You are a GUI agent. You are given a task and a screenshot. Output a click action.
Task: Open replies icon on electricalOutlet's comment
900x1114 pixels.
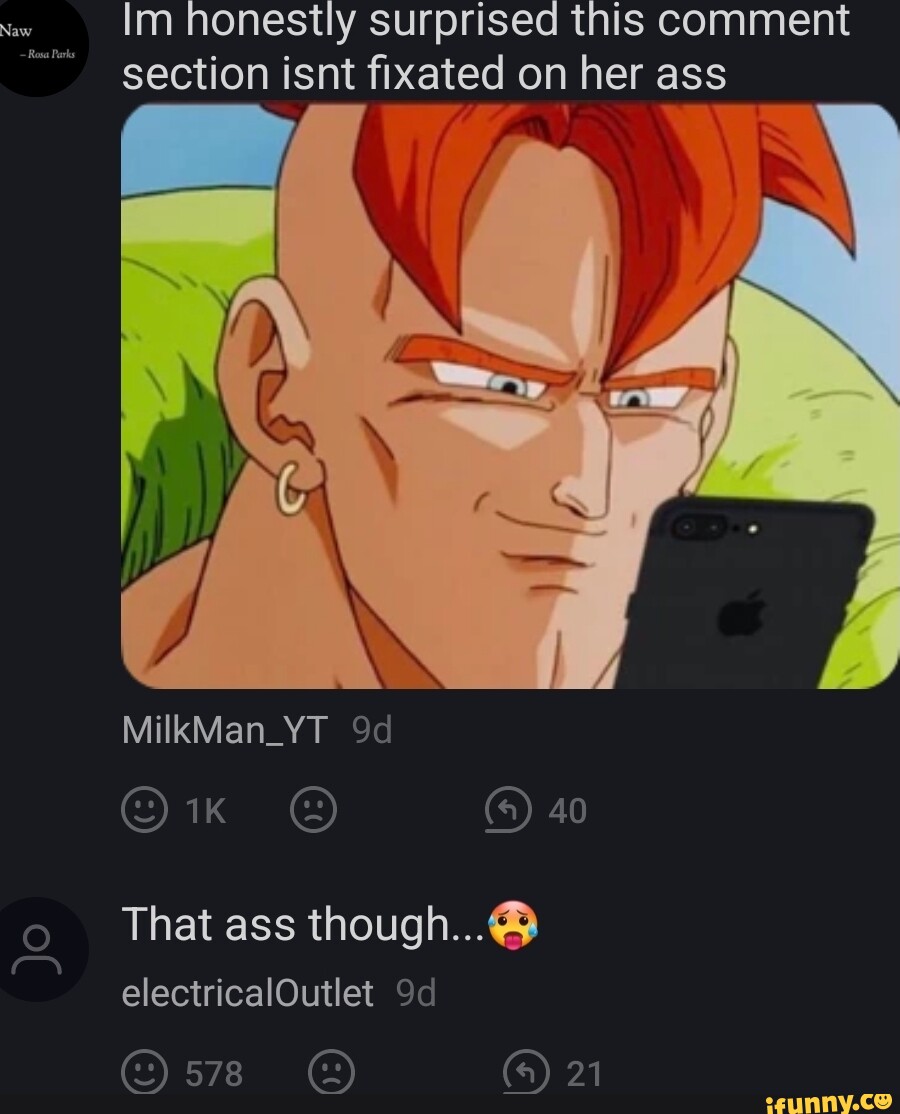[x=526, y=1072]
